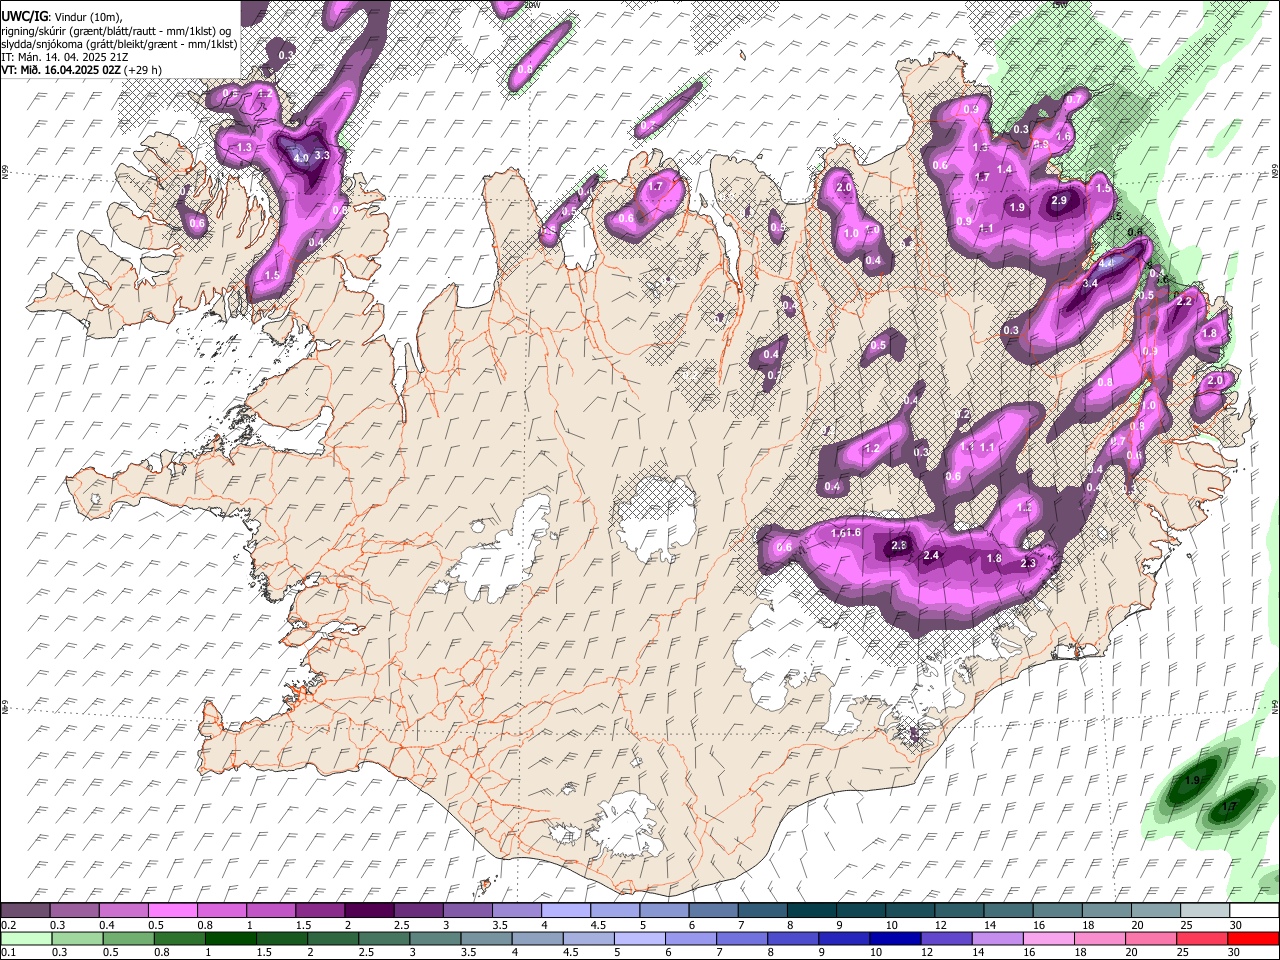Click the '0.2' label in top legend row
This screenshot has height=960, width=1280.
[8, 925]
